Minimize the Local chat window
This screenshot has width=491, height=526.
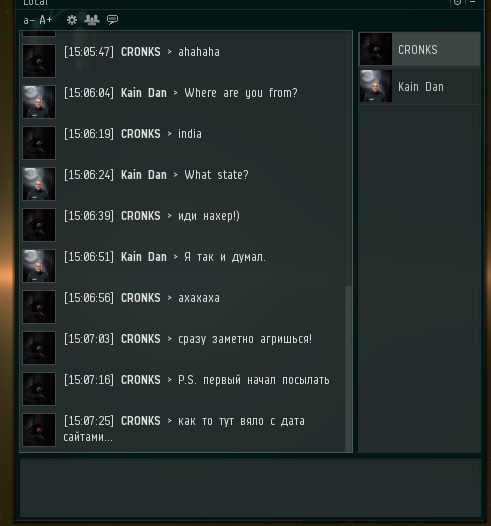(473, 2)
